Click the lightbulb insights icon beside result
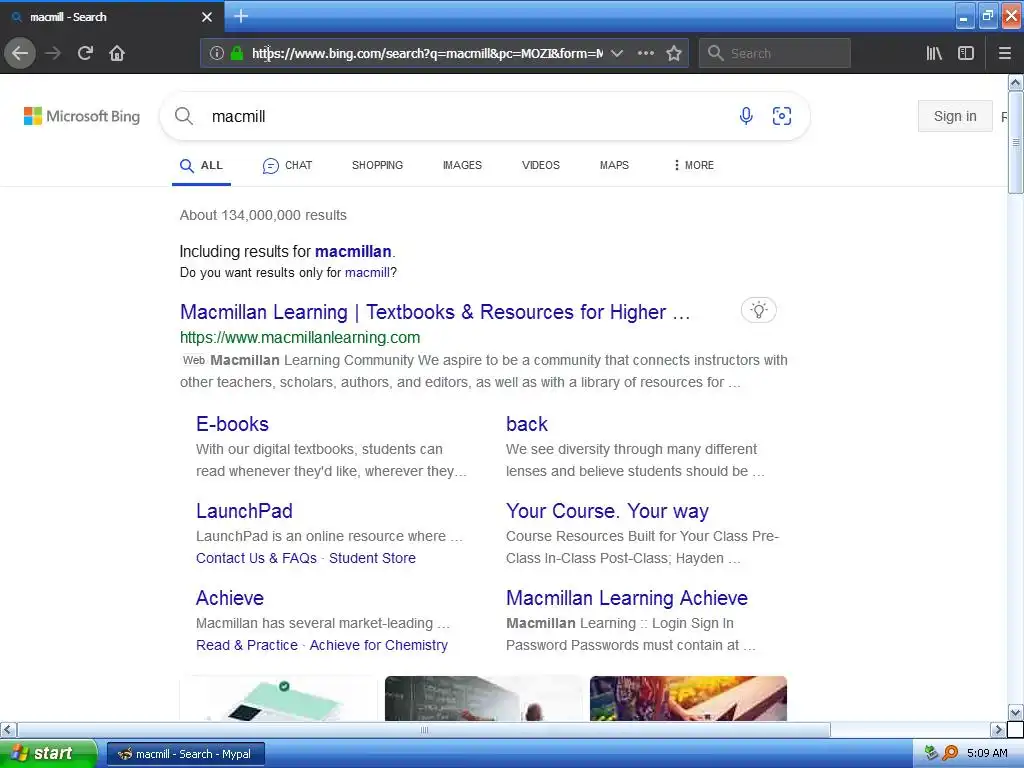The width and height of the screenshot is (1024, 768). [x=758, y=310]
